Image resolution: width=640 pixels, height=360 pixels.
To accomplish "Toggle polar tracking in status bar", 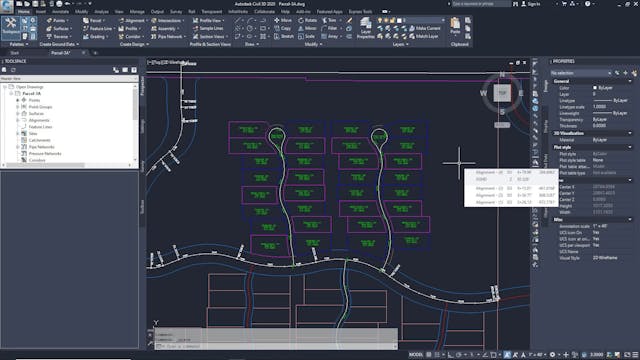I will (x=458, y=355).
